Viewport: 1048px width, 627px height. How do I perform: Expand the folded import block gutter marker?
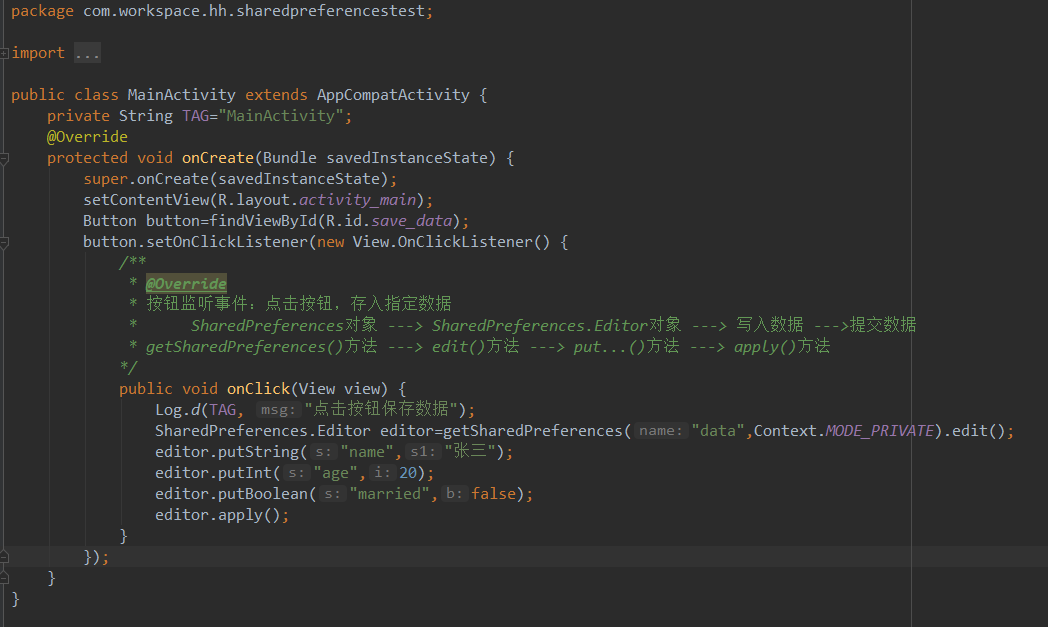click(4, 53)
